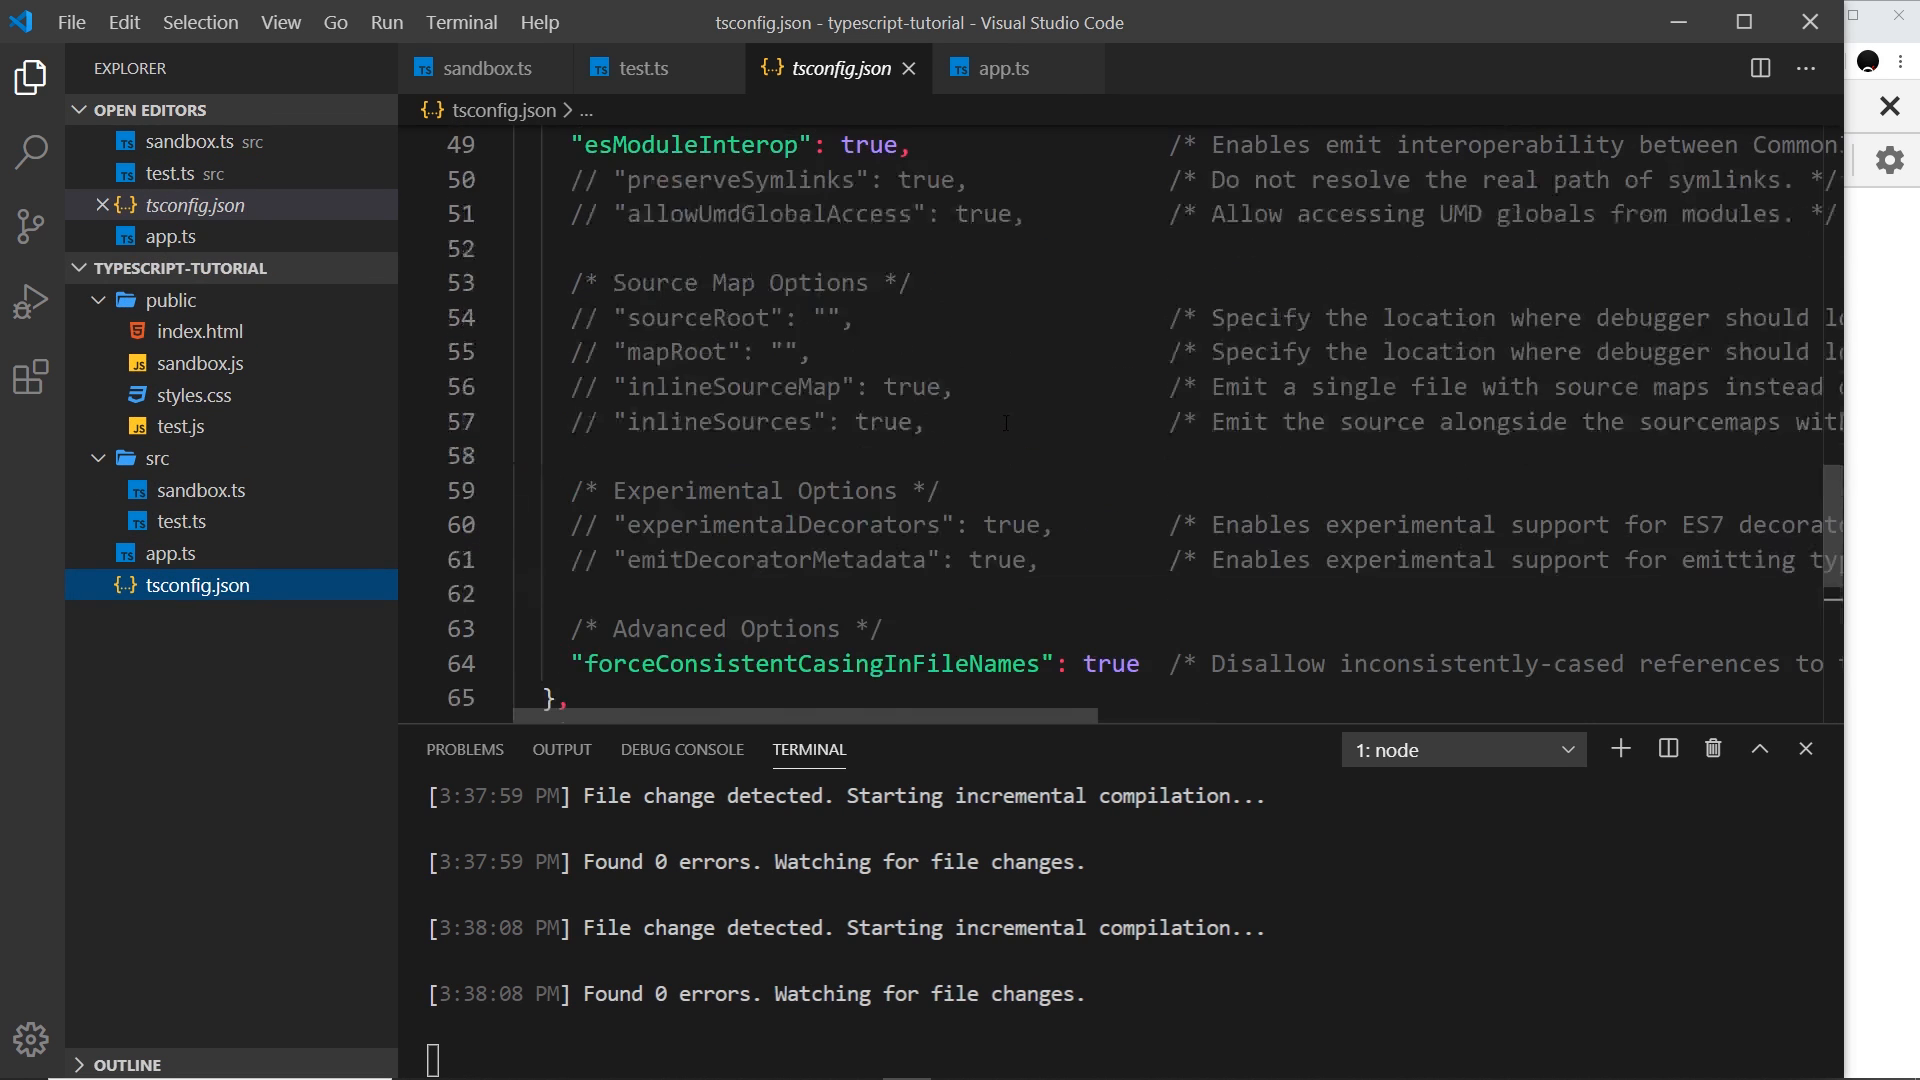The height and width of the screenshot is (1080, 1920).
Task: Switch to the sandbox.ts editor tab
Action: [x=487, y=68]
